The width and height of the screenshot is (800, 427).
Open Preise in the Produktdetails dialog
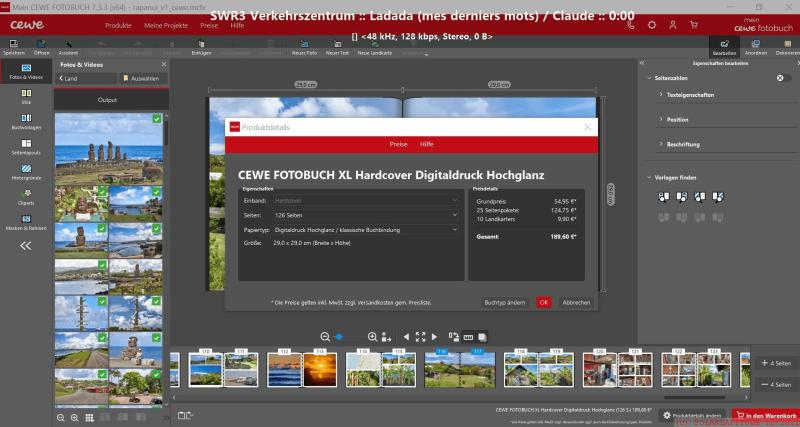tap(398, 144)
